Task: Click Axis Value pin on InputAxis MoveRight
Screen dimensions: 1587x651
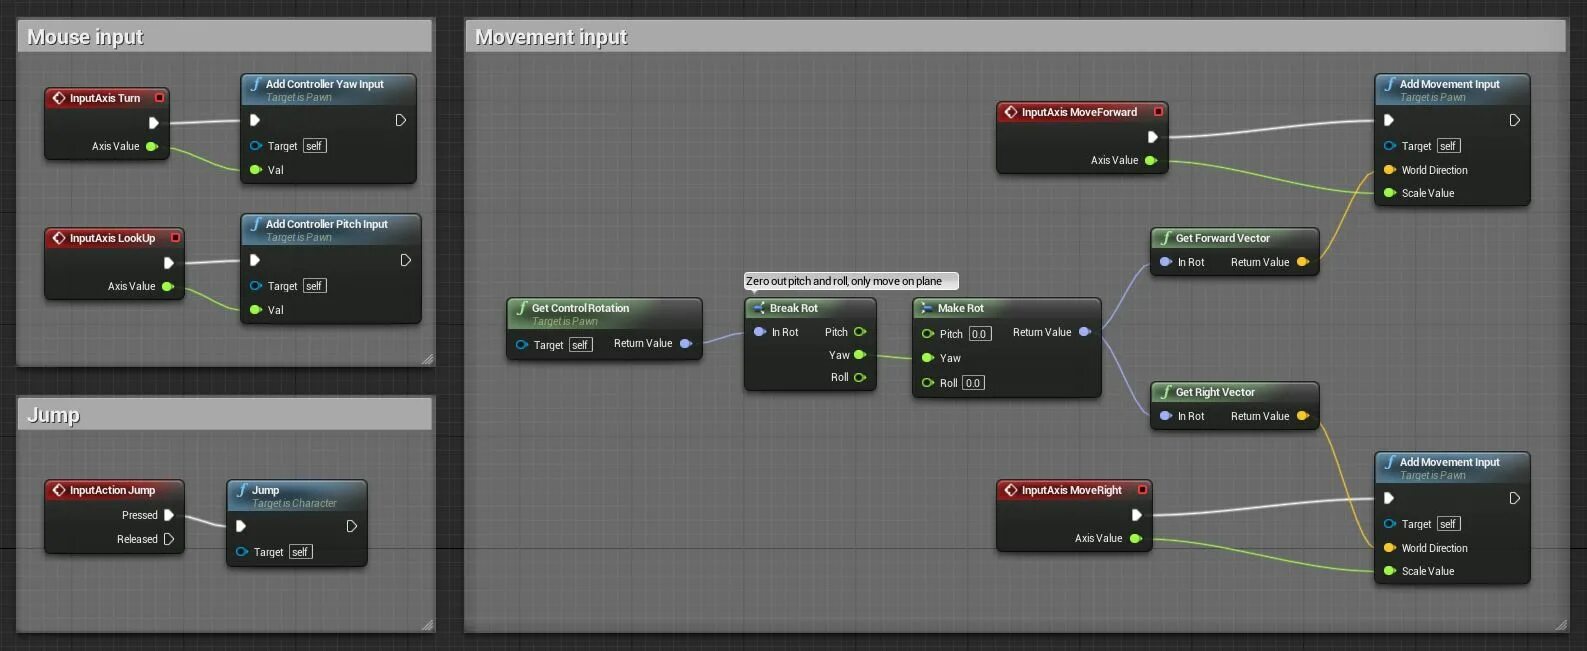Action: 1136,538
